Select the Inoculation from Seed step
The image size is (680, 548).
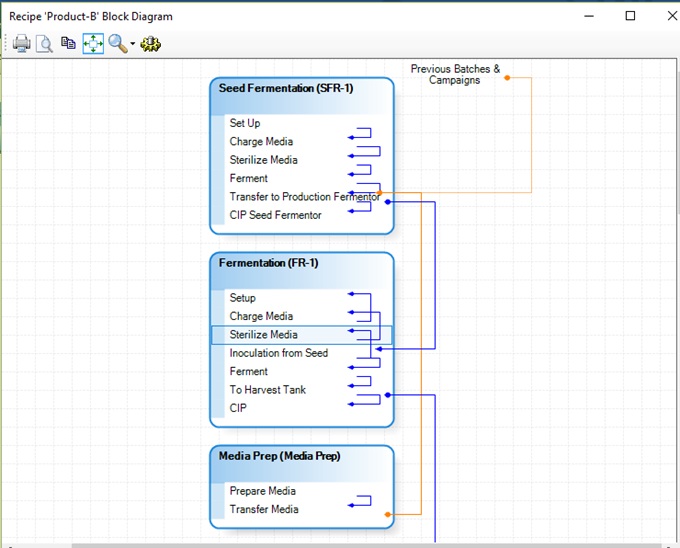point(279,353)
